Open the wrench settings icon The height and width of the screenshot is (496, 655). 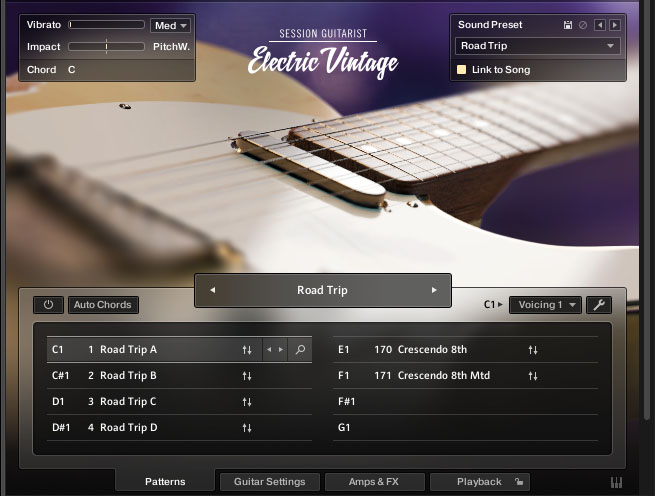click(599, 305)
